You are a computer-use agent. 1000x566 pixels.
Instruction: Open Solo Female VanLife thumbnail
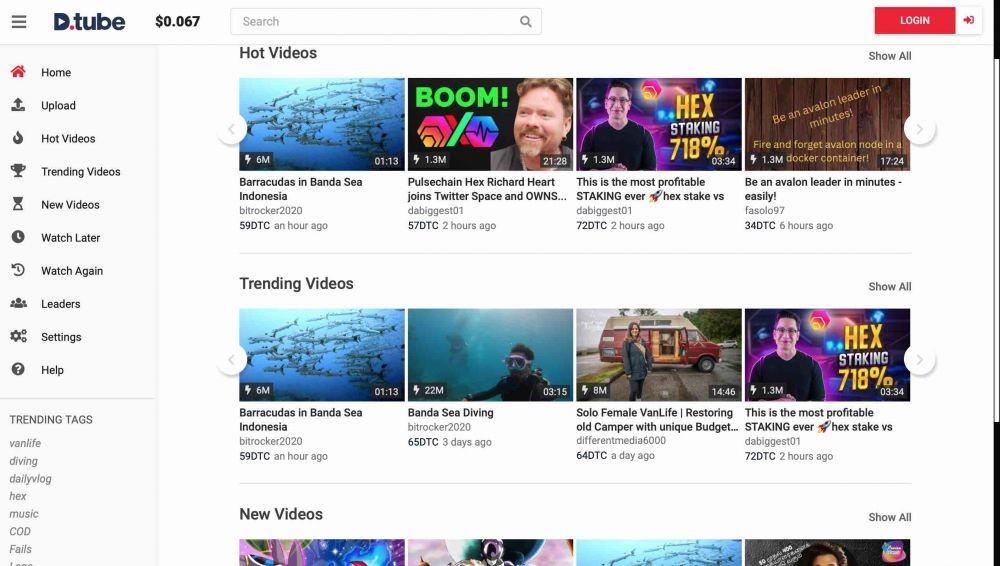click(x=659, y=355)
